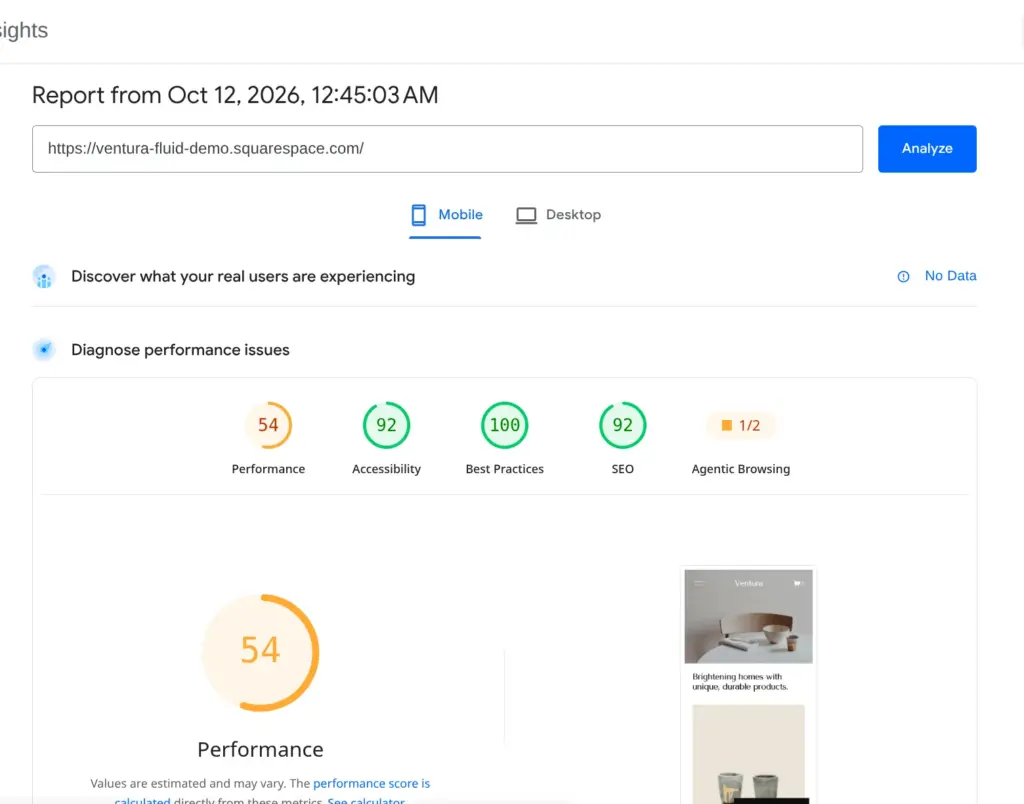1024x804 pixels.
Task: Switch to the Mobile tab
Action: click(447, 215)
